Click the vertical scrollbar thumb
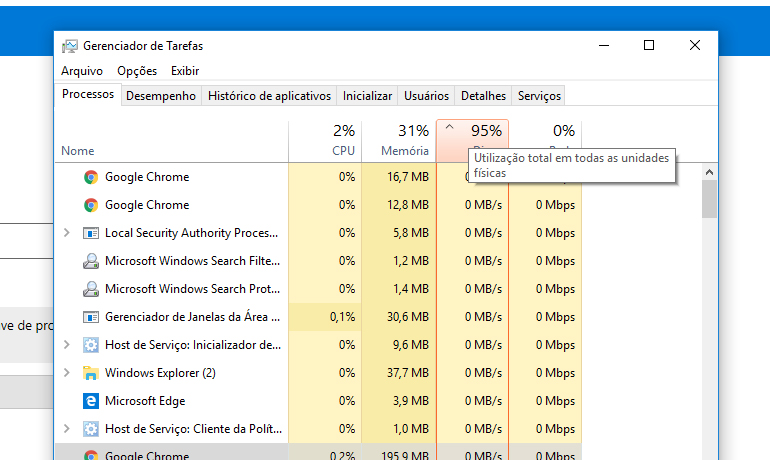Viewport: 770px width, 460px height. [709, 199]
